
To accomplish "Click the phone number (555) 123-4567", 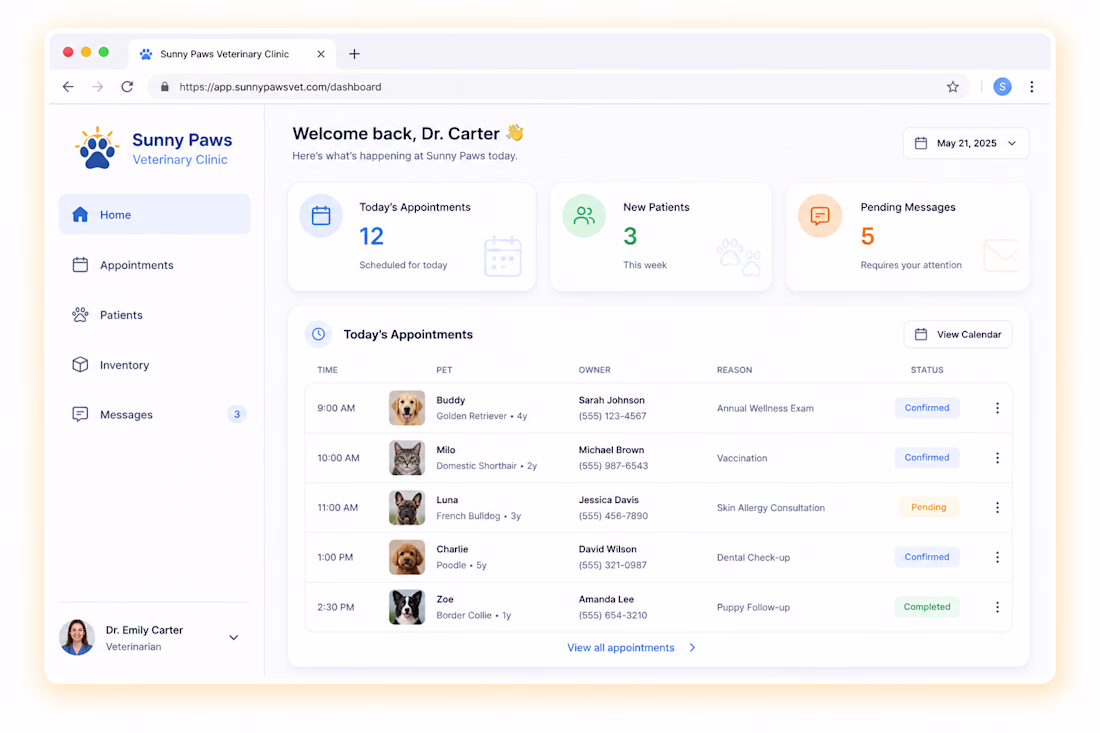I will click(x=612, y=417).
